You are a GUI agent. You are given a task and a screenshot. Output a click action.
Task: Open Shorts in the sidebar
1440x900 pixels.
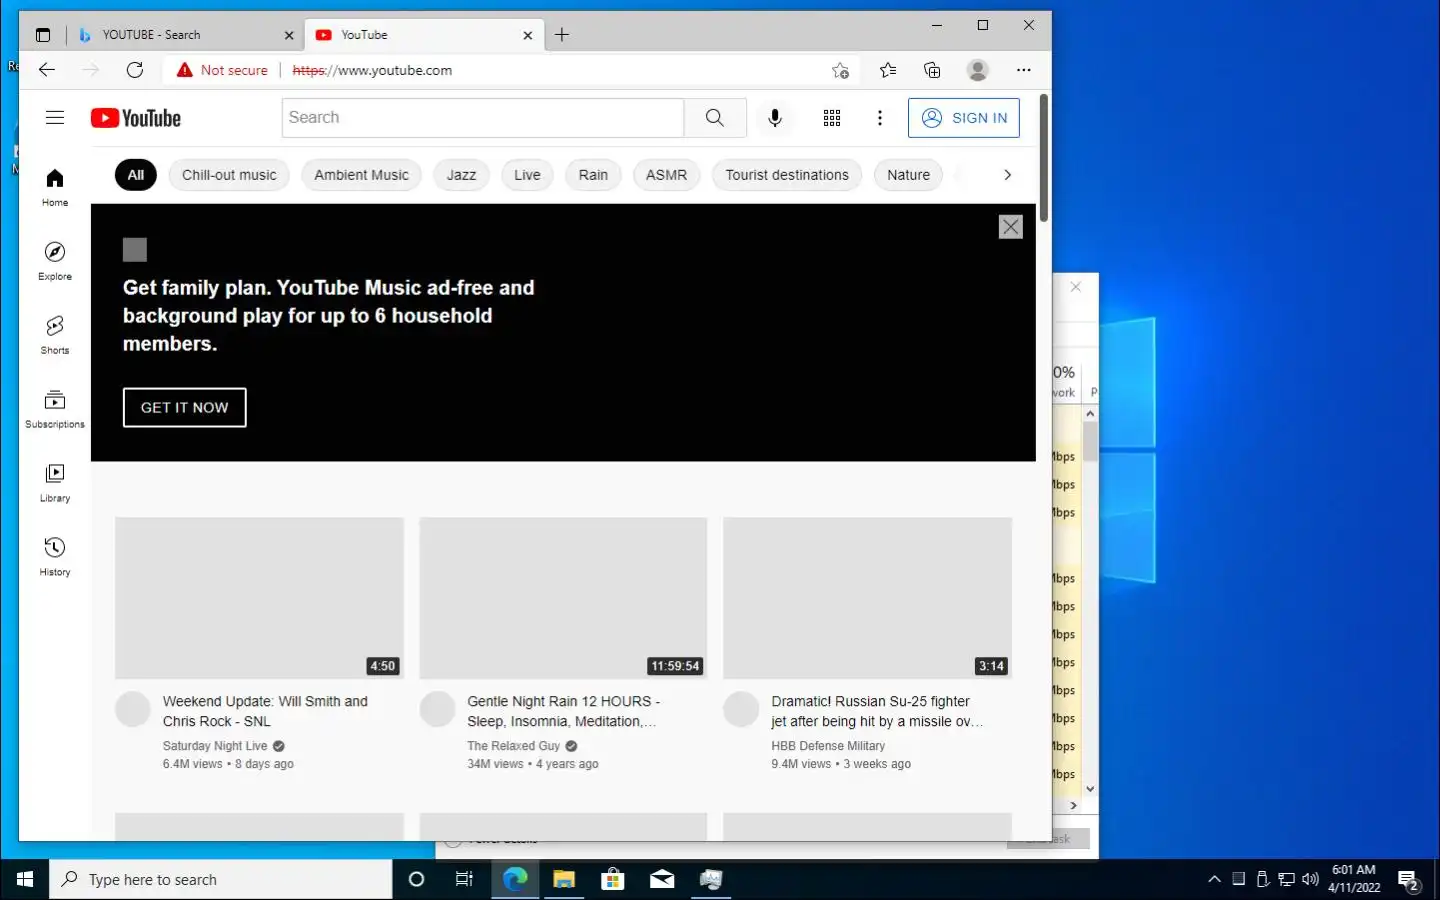pos(55,335)
